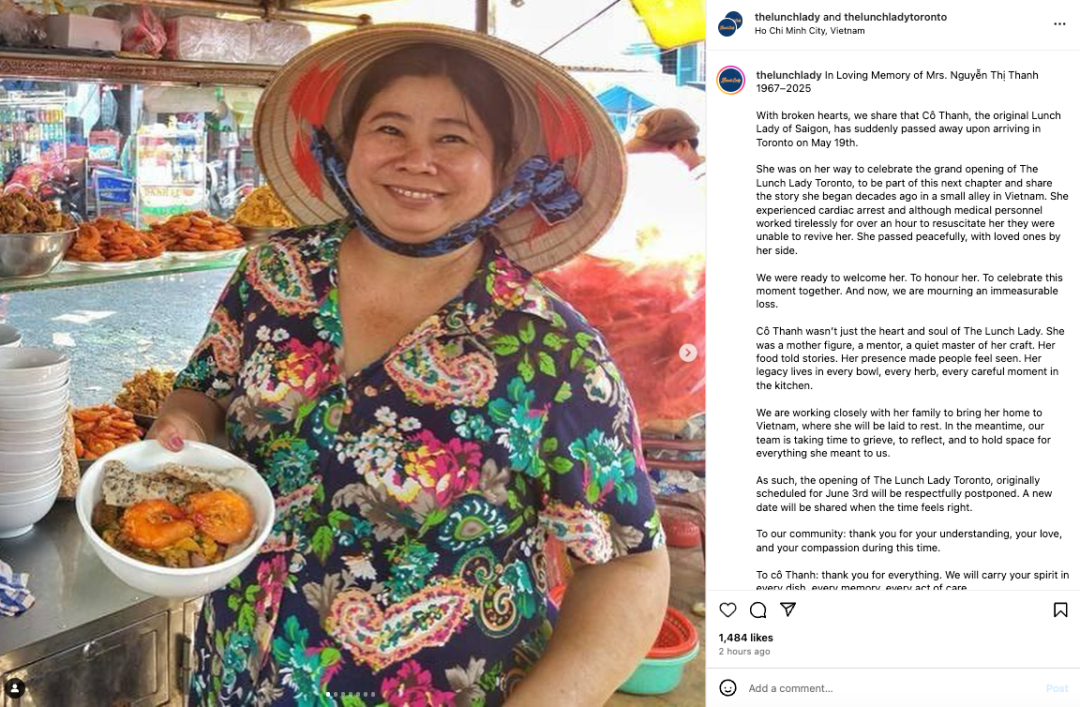The width and height of the screenshot is (1080, 707).
Task: Click the main photo of woman
Action: (x=353, y=354)
